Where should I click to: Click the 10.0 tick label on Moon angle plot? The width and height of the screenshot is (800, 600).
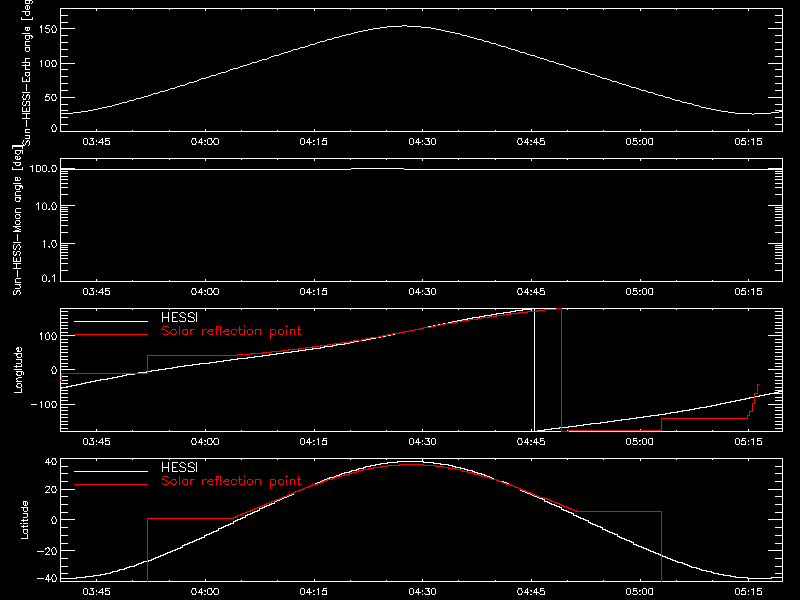[x=47, y=206]
